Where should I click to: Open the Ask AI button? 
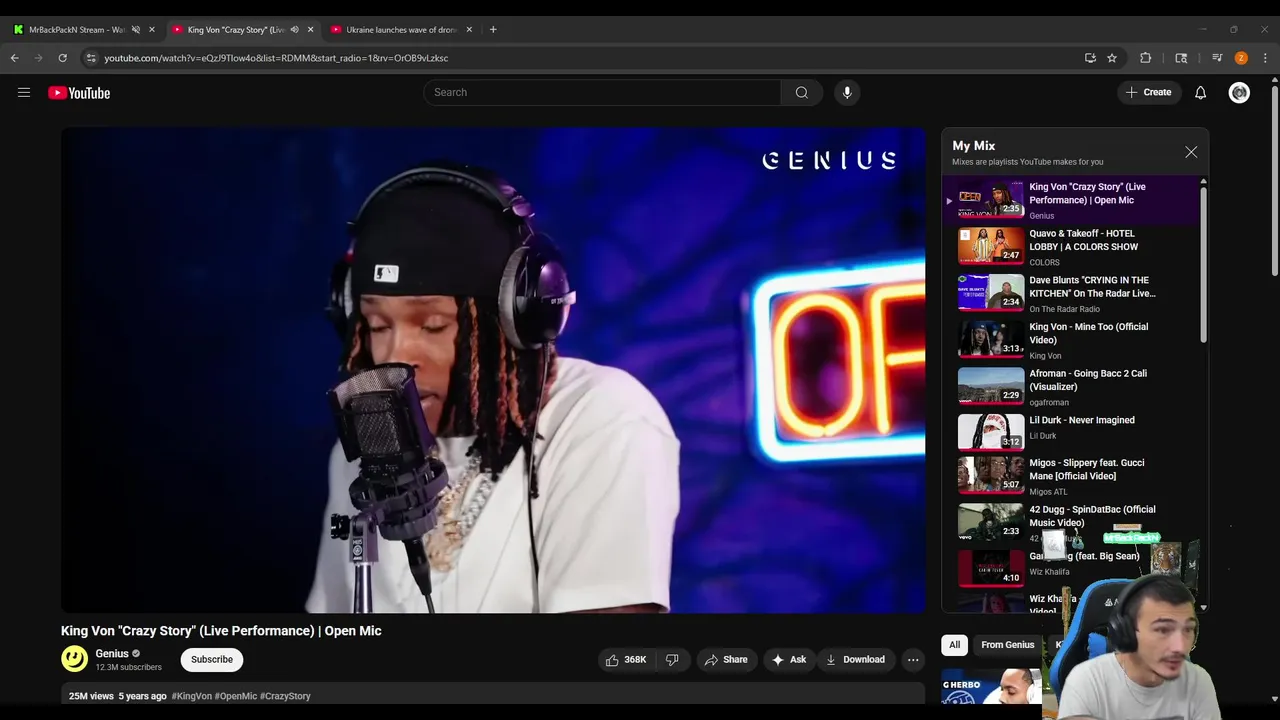pos(788,660)
